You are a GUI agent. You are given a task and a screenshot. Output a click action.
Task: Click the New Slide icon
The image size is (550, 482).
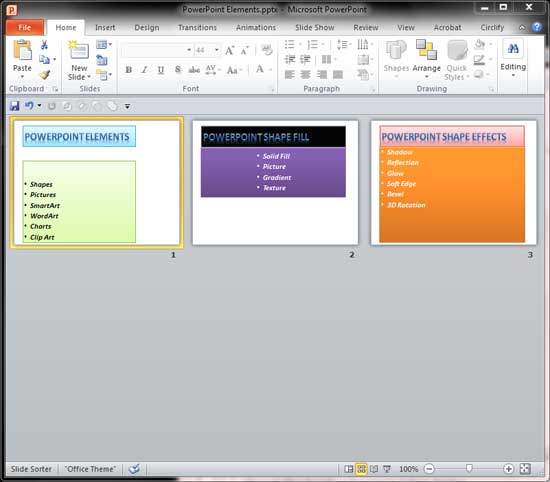pos(79,50)
